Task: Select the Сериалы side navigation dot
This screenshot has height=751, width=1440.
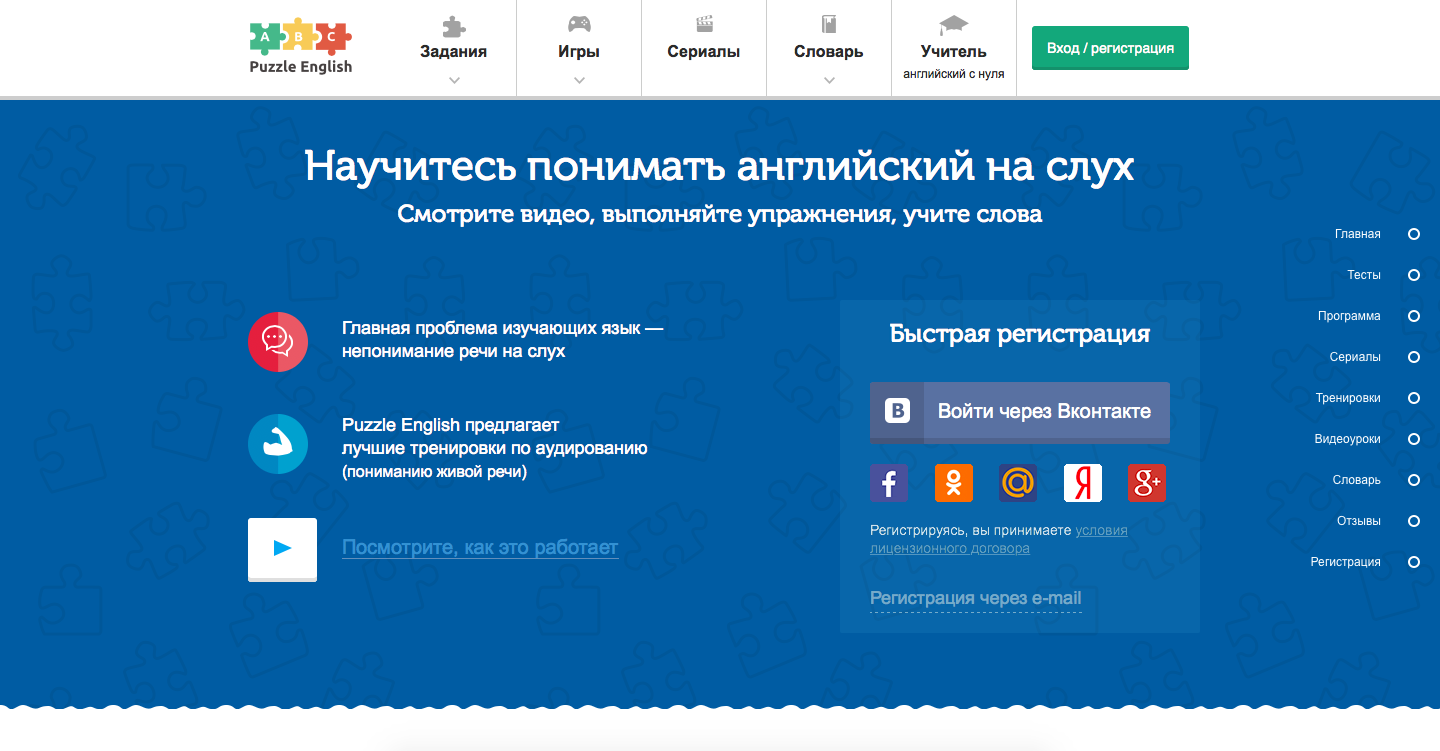Action: [1413, 357]
